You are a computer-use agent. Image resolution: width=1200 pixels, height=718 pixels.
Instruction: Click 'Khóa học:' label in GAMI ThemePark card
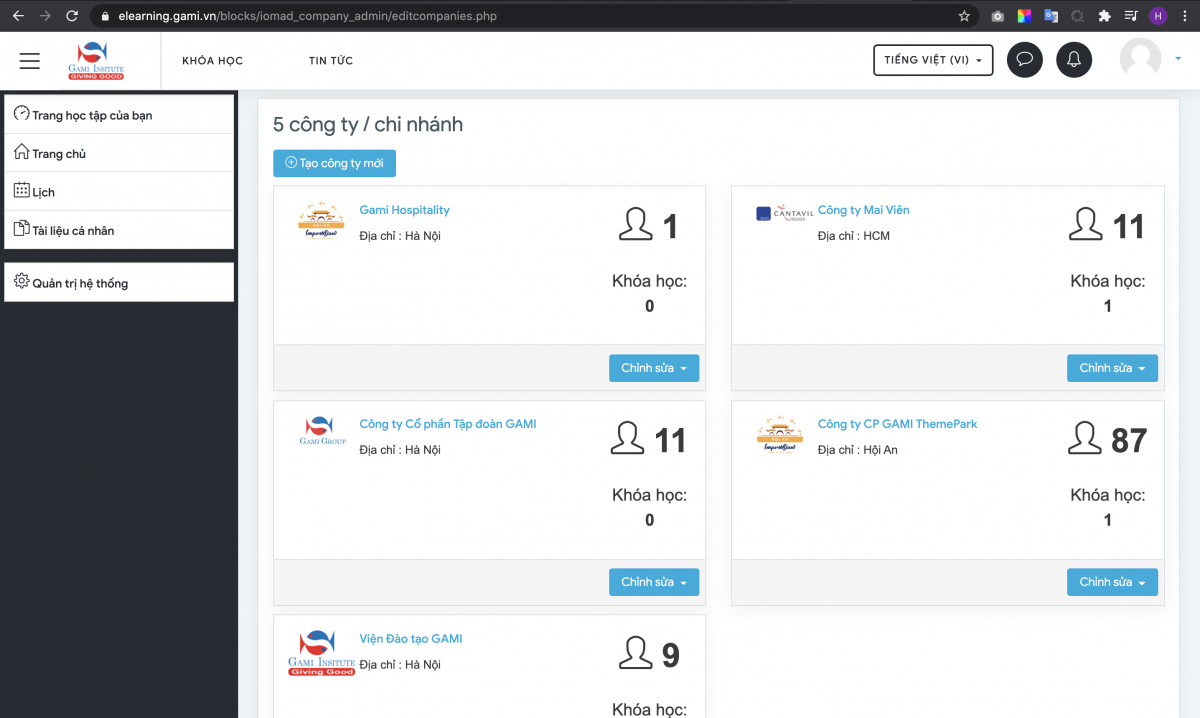[x=1108, y=495]
